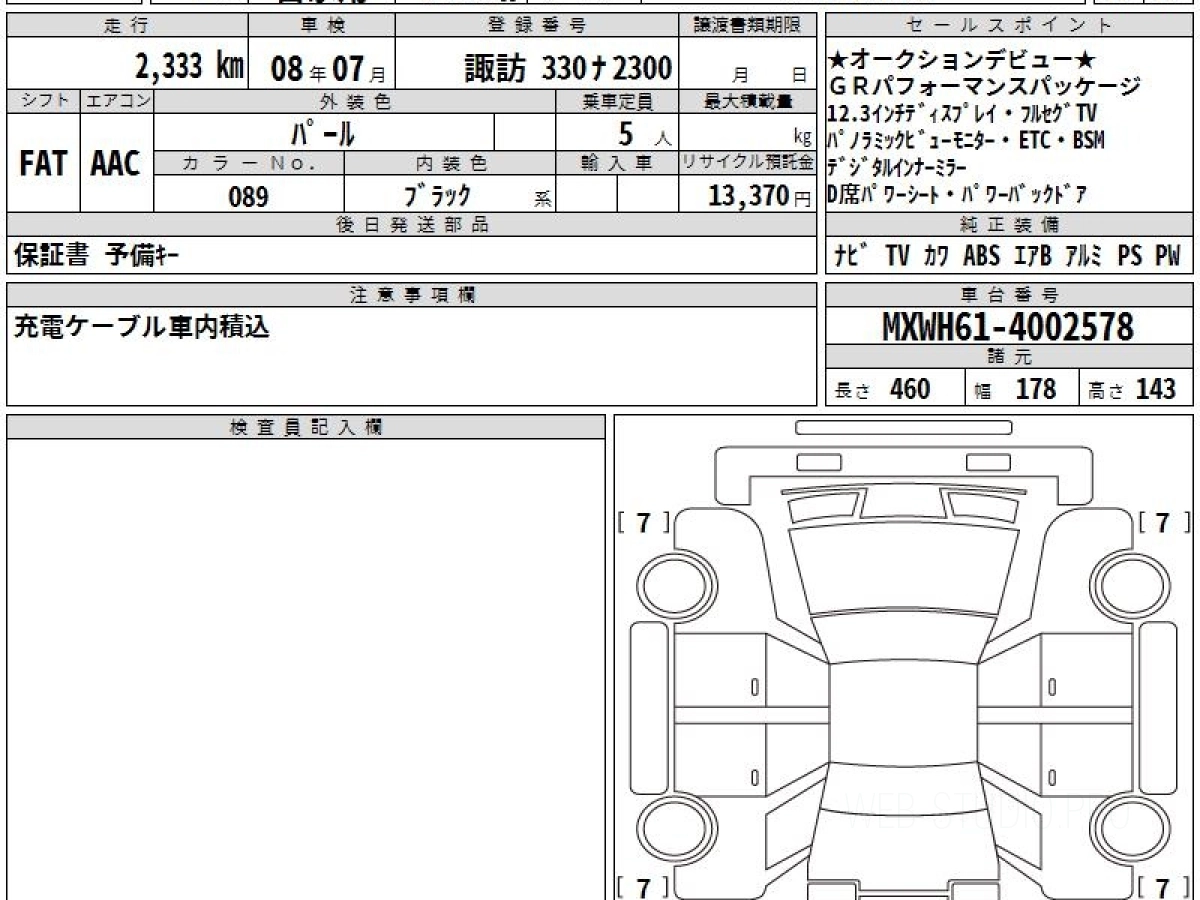Select the inspection date 08年07月
This screenshot has height=900, width=1200.
point(327,69)
